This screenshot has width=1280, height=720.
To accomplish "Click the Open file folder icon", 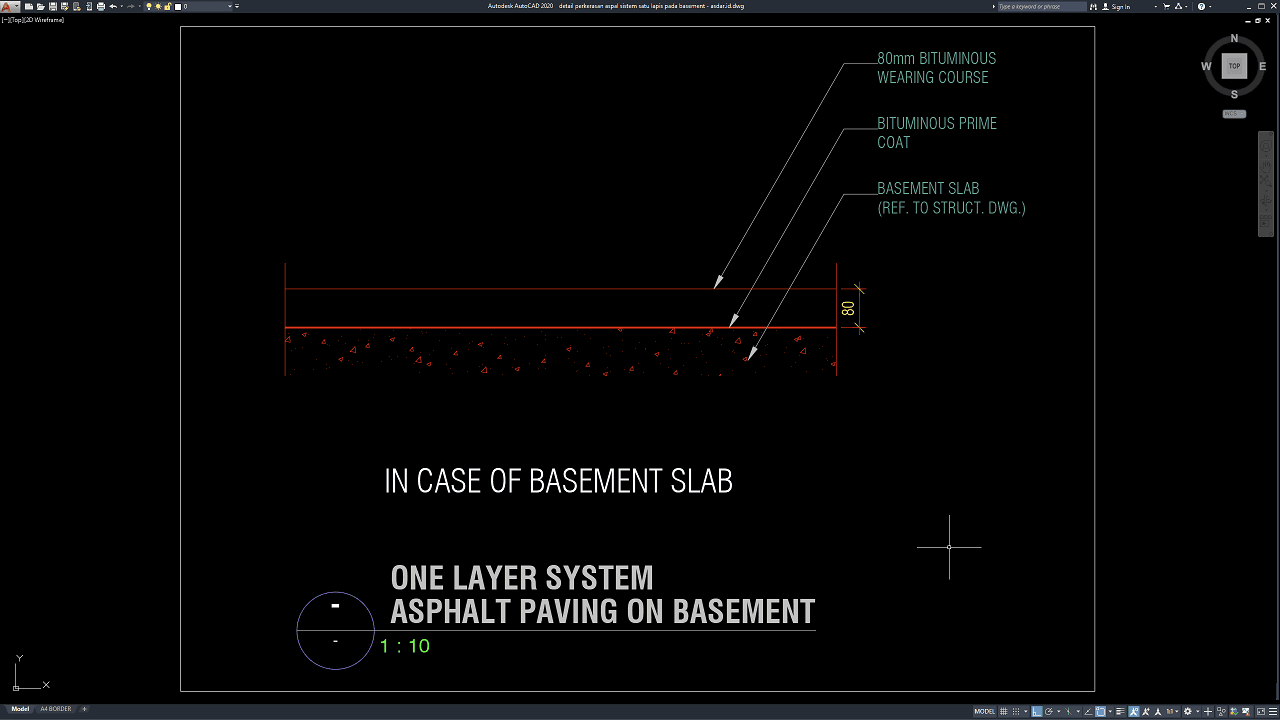I will pyautogui.click(x=40, y=6).
